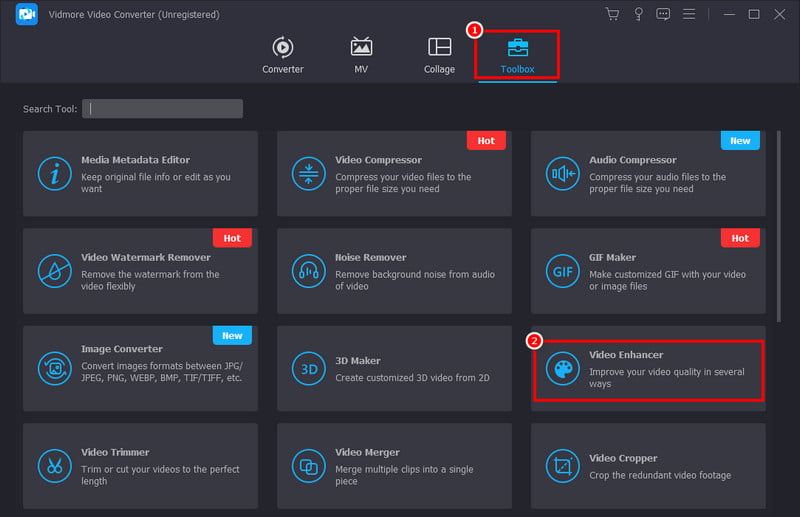This screenshot has height=517, width=800.
Task: Click the Video Merger icon
Action: click(309, 466)
